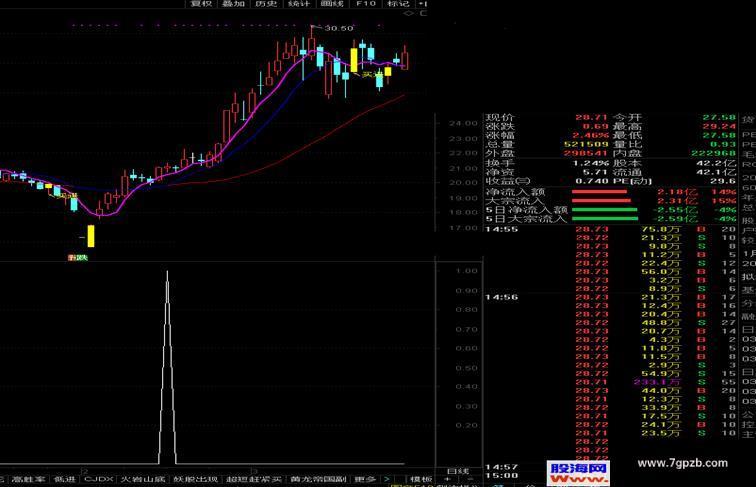Click the 叠加 toolbar button

(233, 3)
